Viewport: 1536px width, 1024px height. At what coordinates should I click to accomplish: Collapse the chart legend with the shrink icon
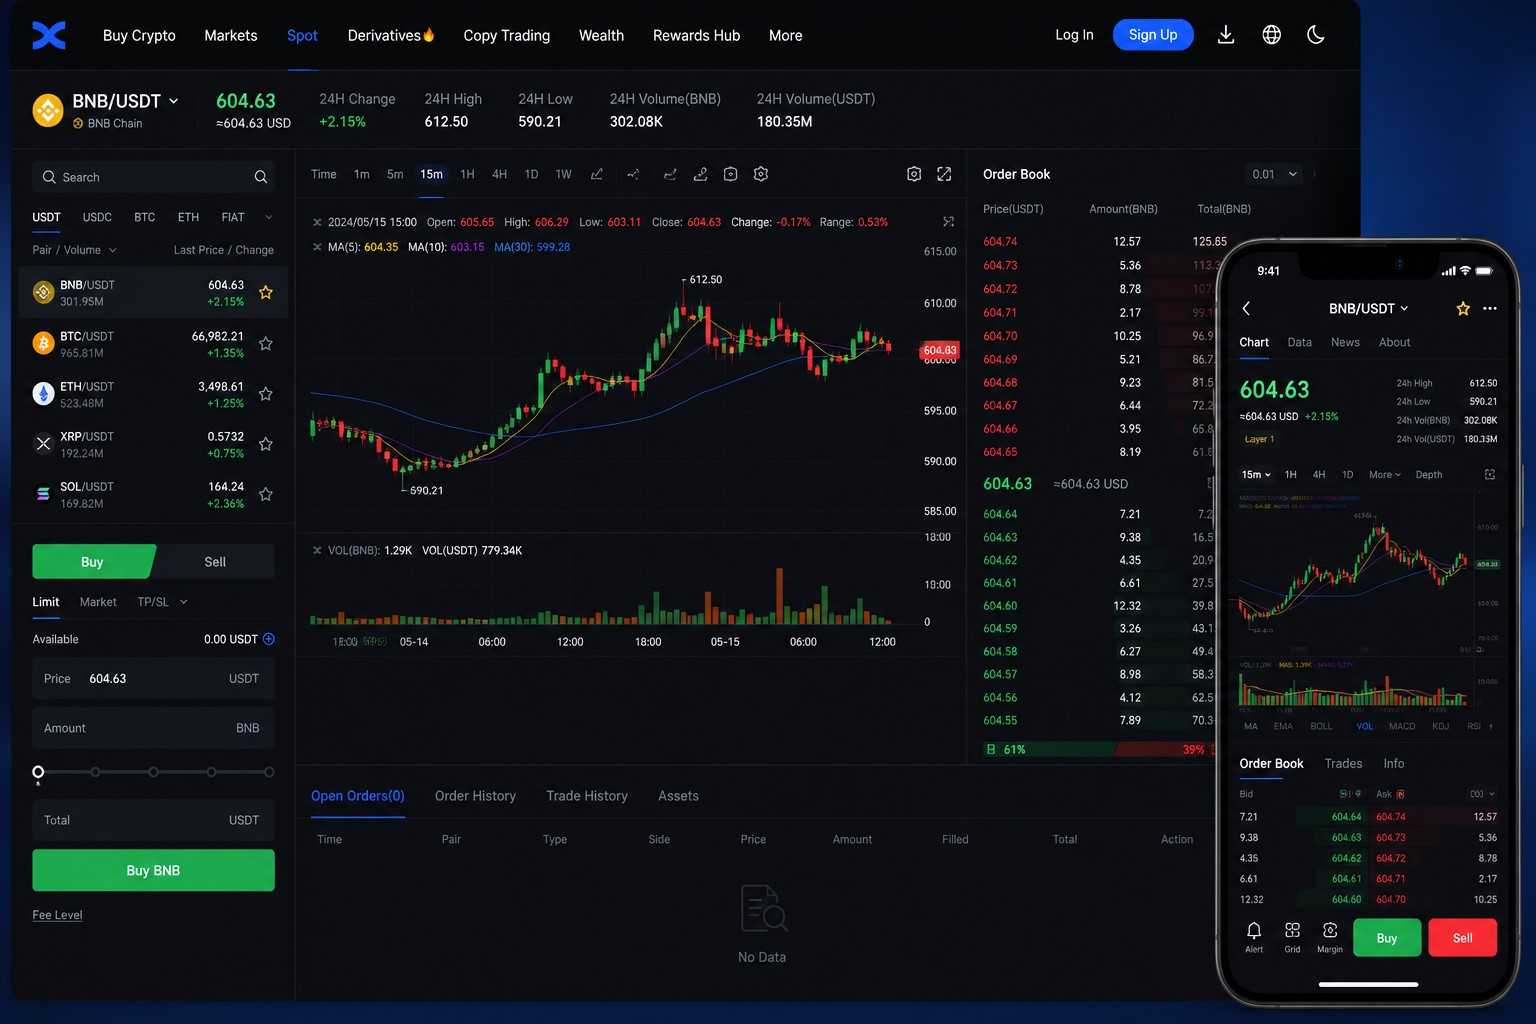tap(948, 222)
